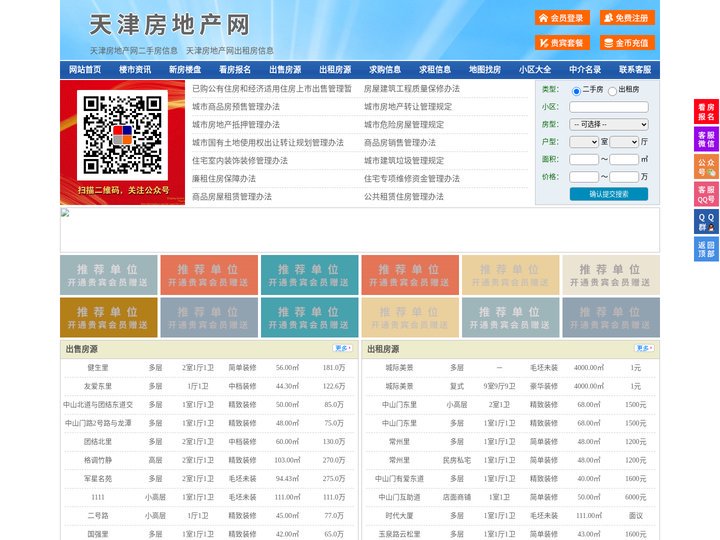Click the 公众号 floating sidebar icon
Viewport: 720px width, 540px height.
coord(706,167)
